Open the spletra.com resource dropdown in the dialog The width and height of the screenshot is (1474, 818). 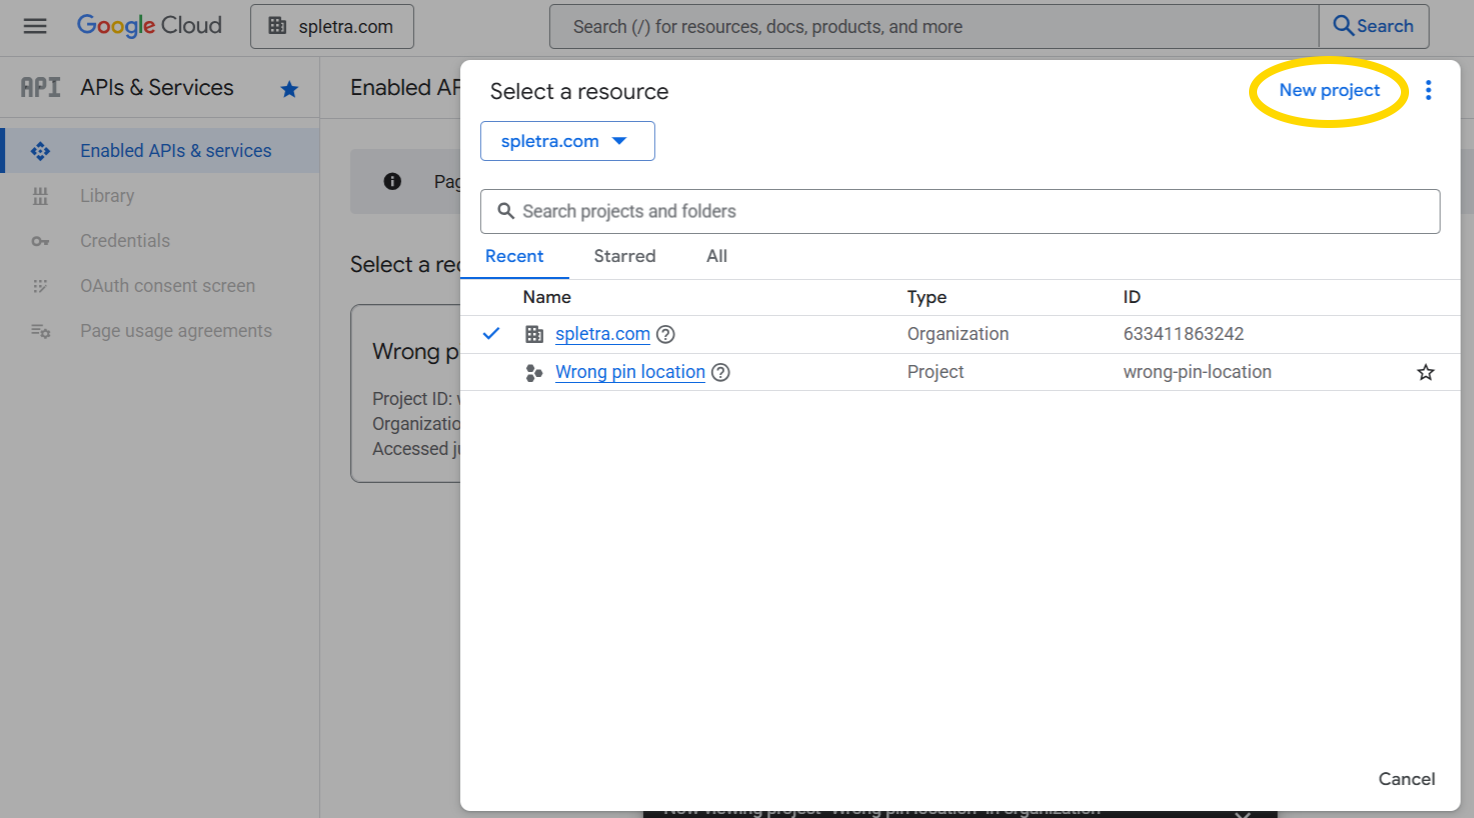[567, 141]
